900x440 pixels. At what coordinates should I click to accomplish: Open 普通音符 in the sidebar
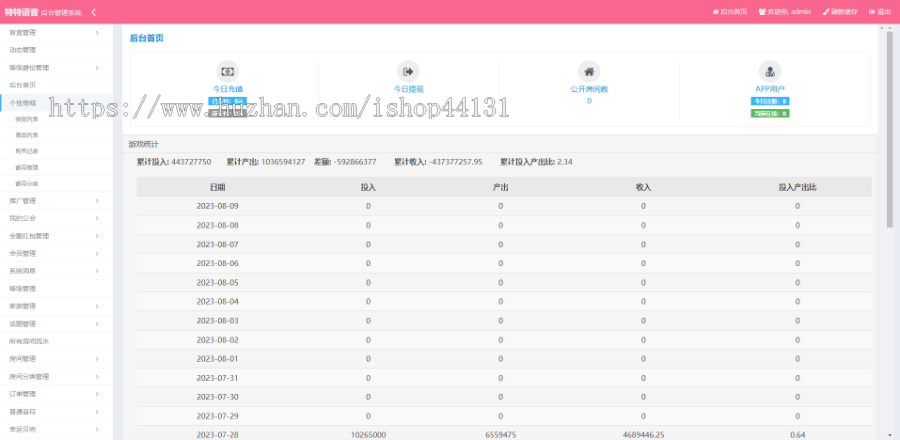22,412
